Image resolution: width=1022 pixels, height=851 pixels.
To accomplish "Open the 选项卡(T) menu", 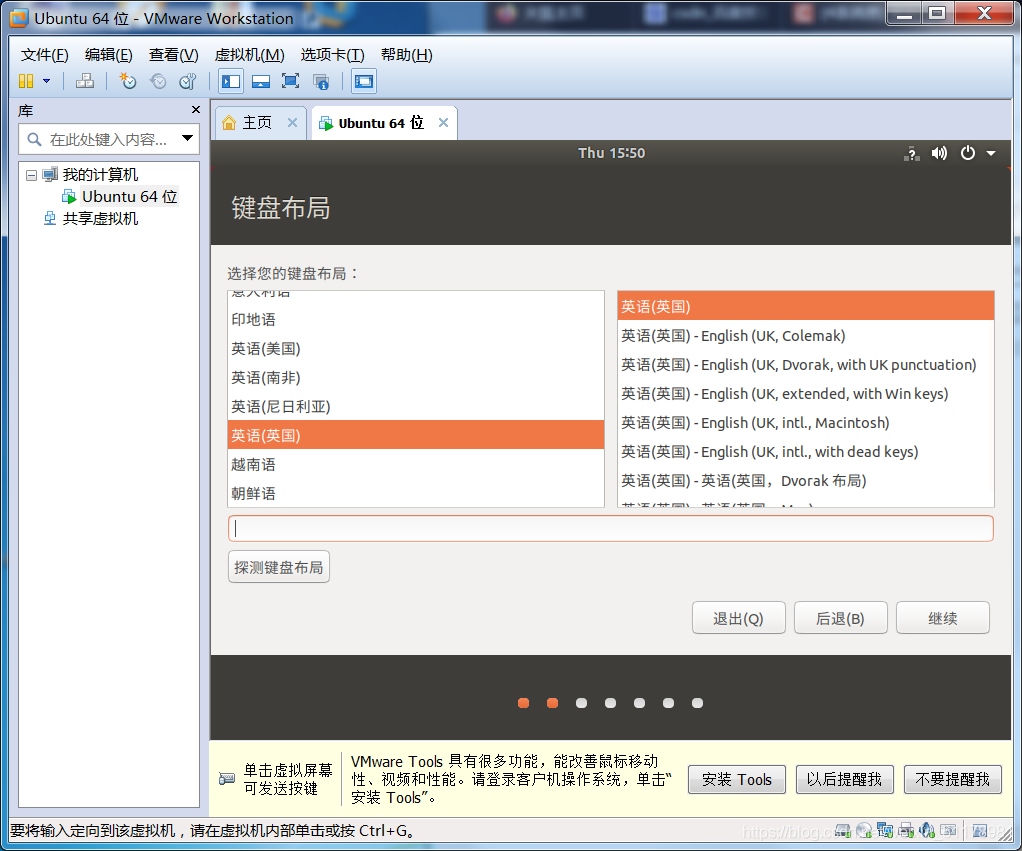I will 332,55.
